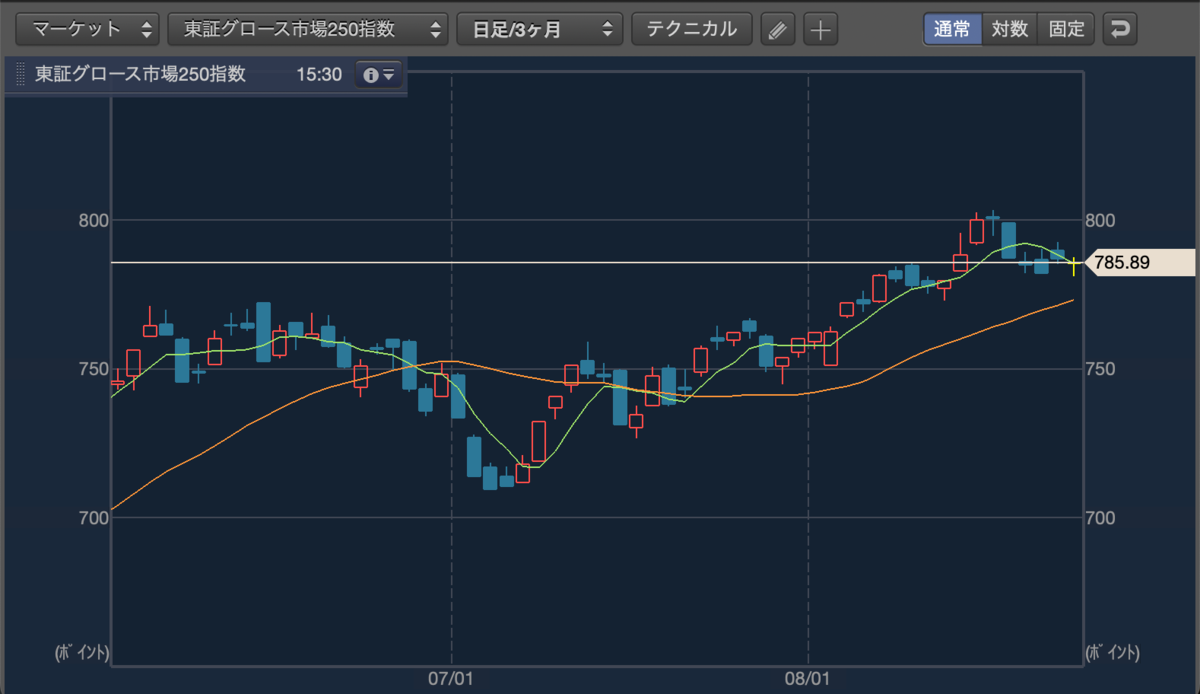Expand the legend options arrow menu
Screen dimensions: 1200x694
tap(388, 75)
